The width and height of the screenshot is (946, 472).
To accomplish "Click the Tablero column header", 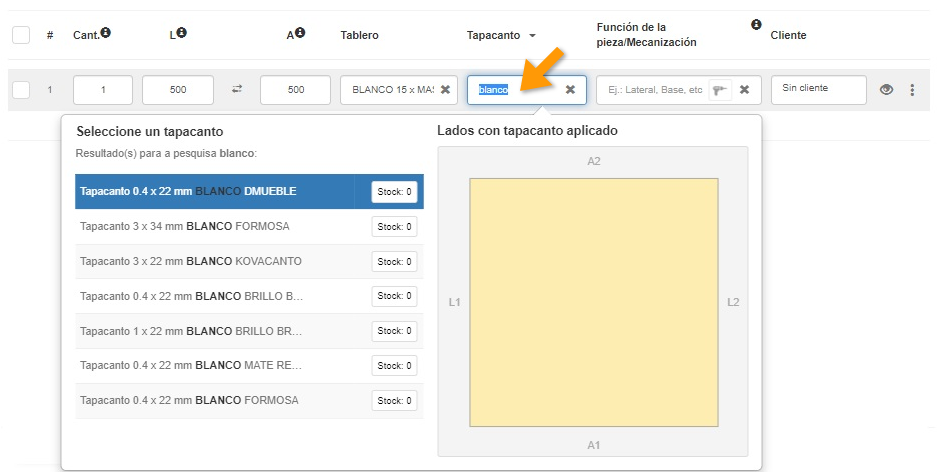I will 360,36.
